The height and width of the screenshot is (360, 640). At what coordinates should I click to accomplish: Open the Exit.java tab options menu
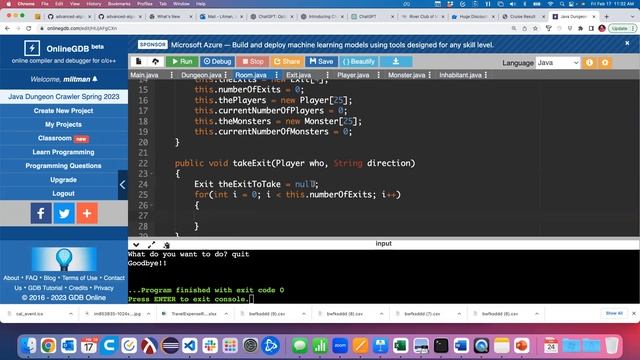327,75
